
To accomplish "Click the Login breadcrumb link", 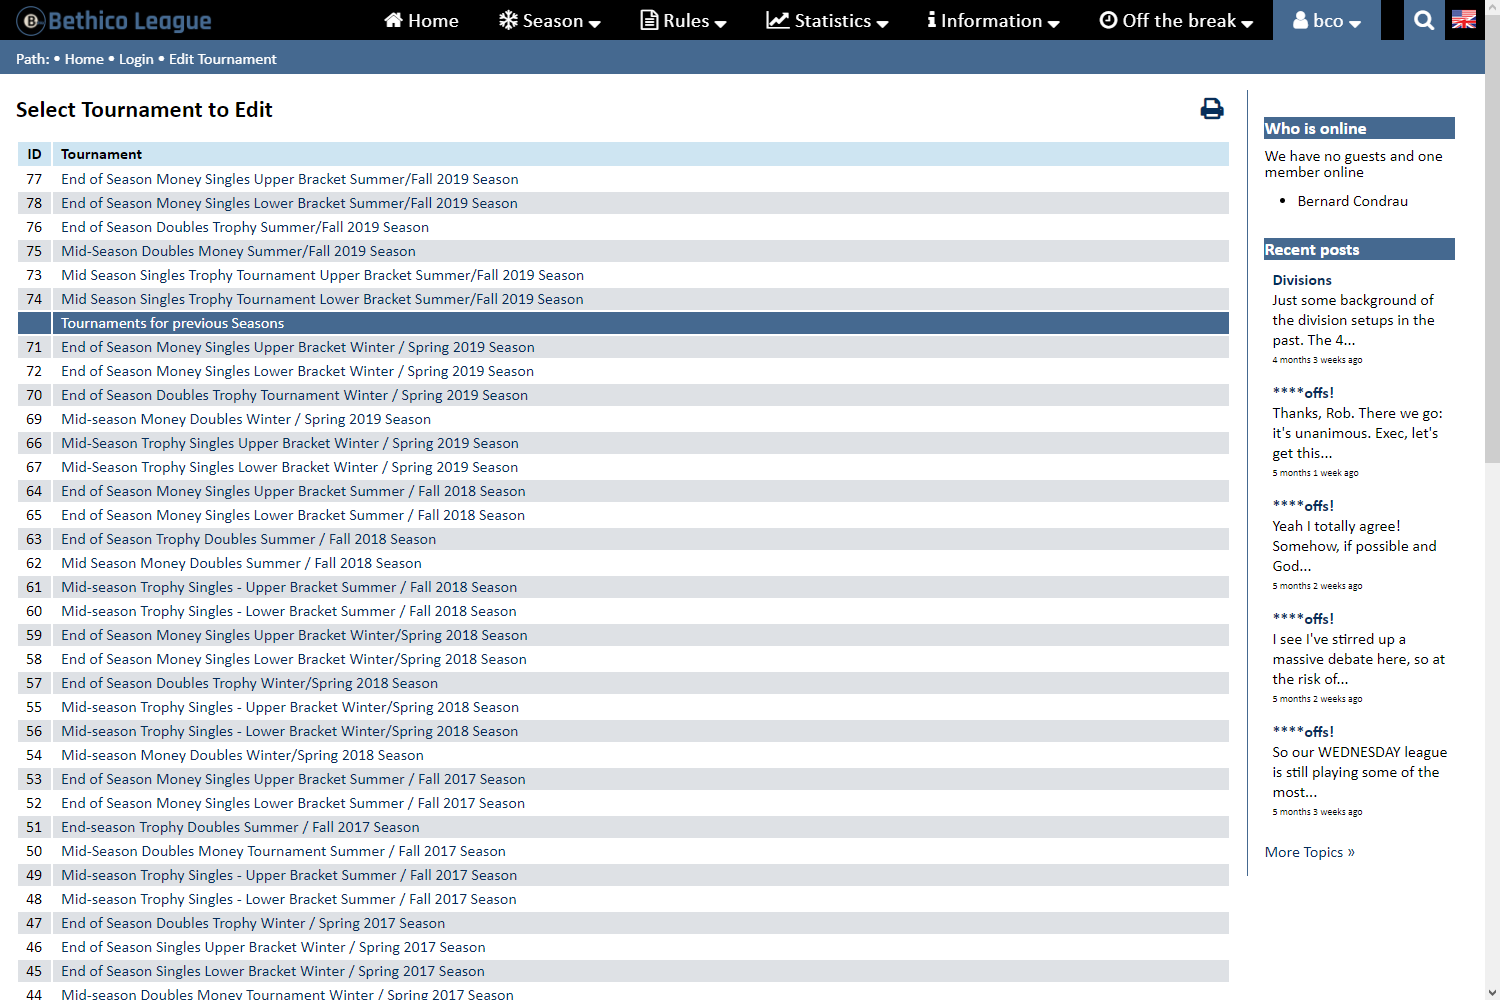I will (136, 59).
